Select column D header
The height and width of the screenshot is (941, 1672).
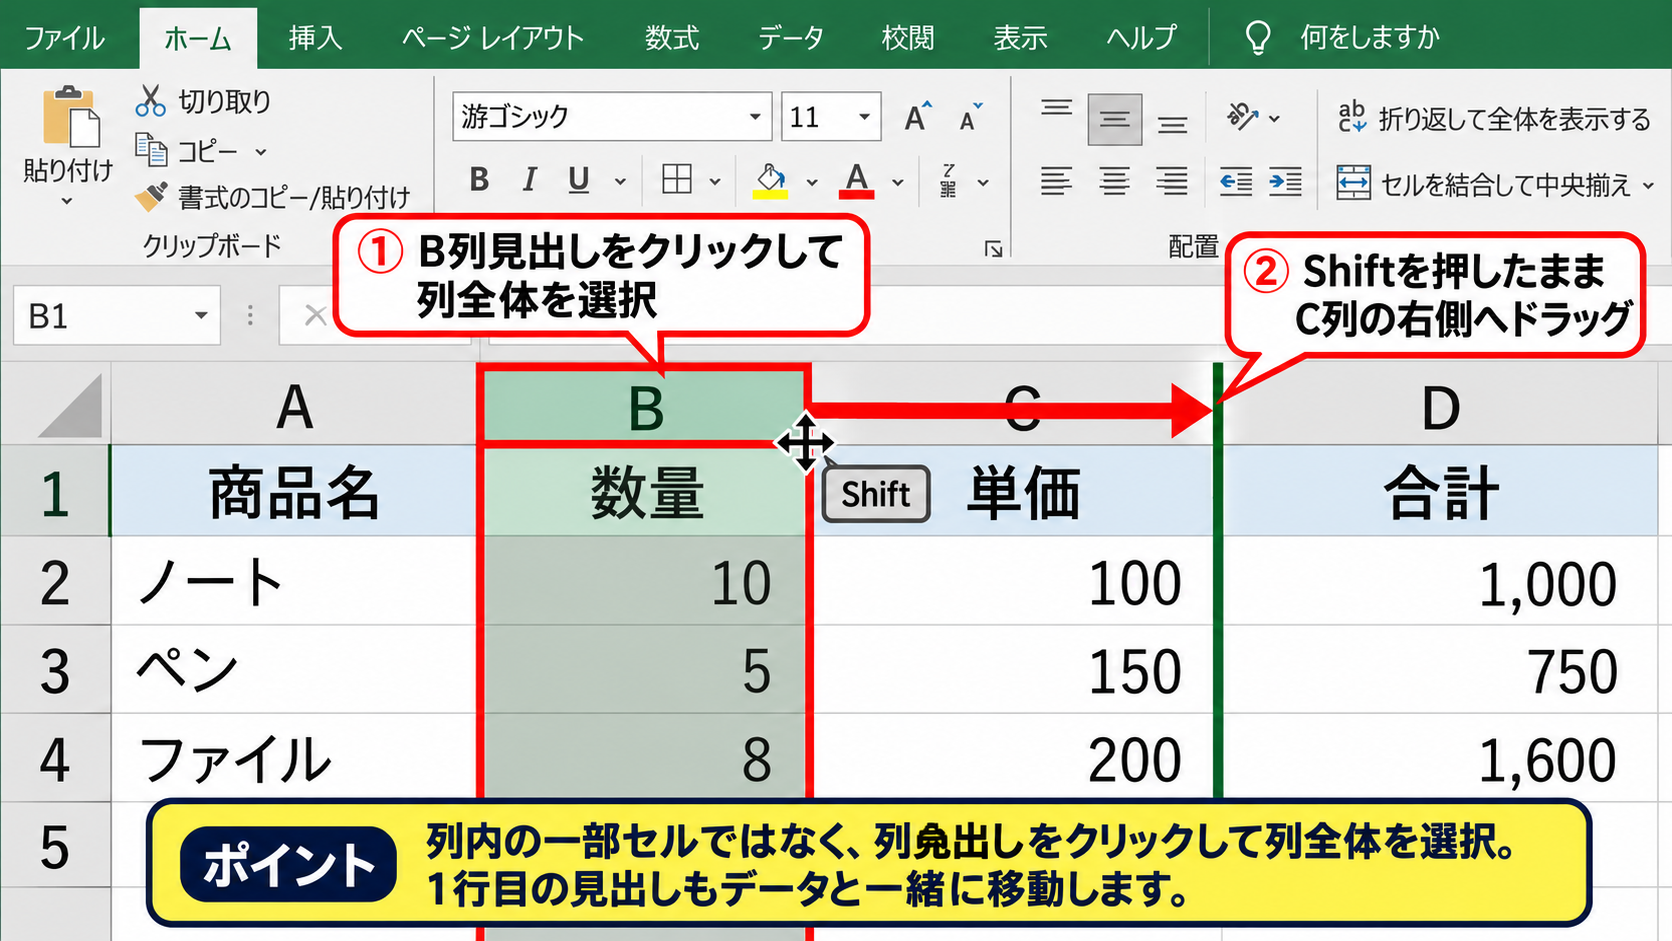(x=1440, y=405)
